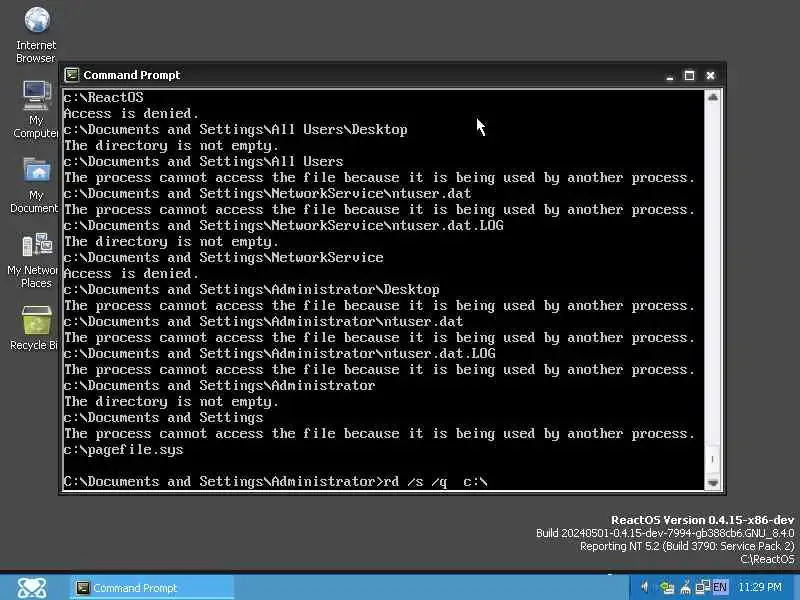The width and height of the screenshot is (800, 600).
Task: Click the Build 20240501 version string
Action: pyautogui.click(x=665, y=533)
